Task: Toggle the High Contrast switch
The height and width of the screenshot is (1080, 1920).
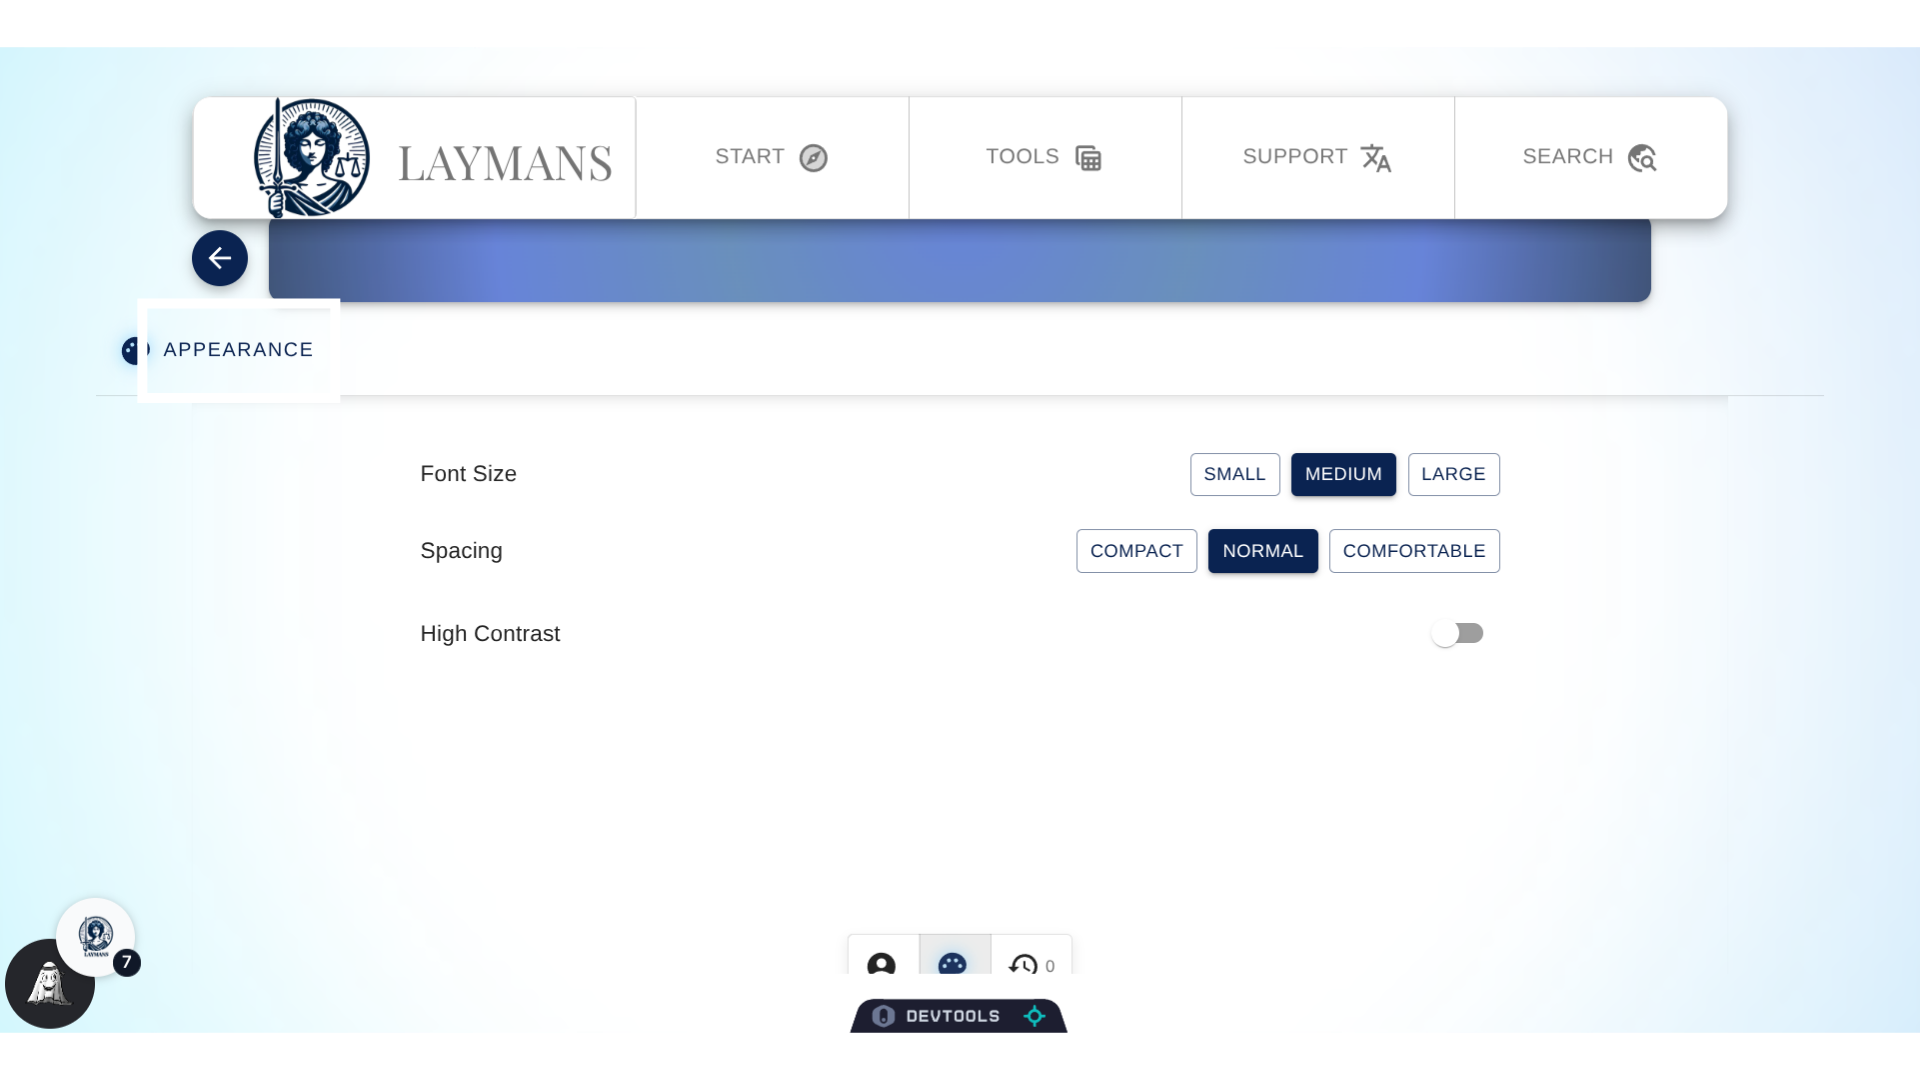Action: (1457, 634)
